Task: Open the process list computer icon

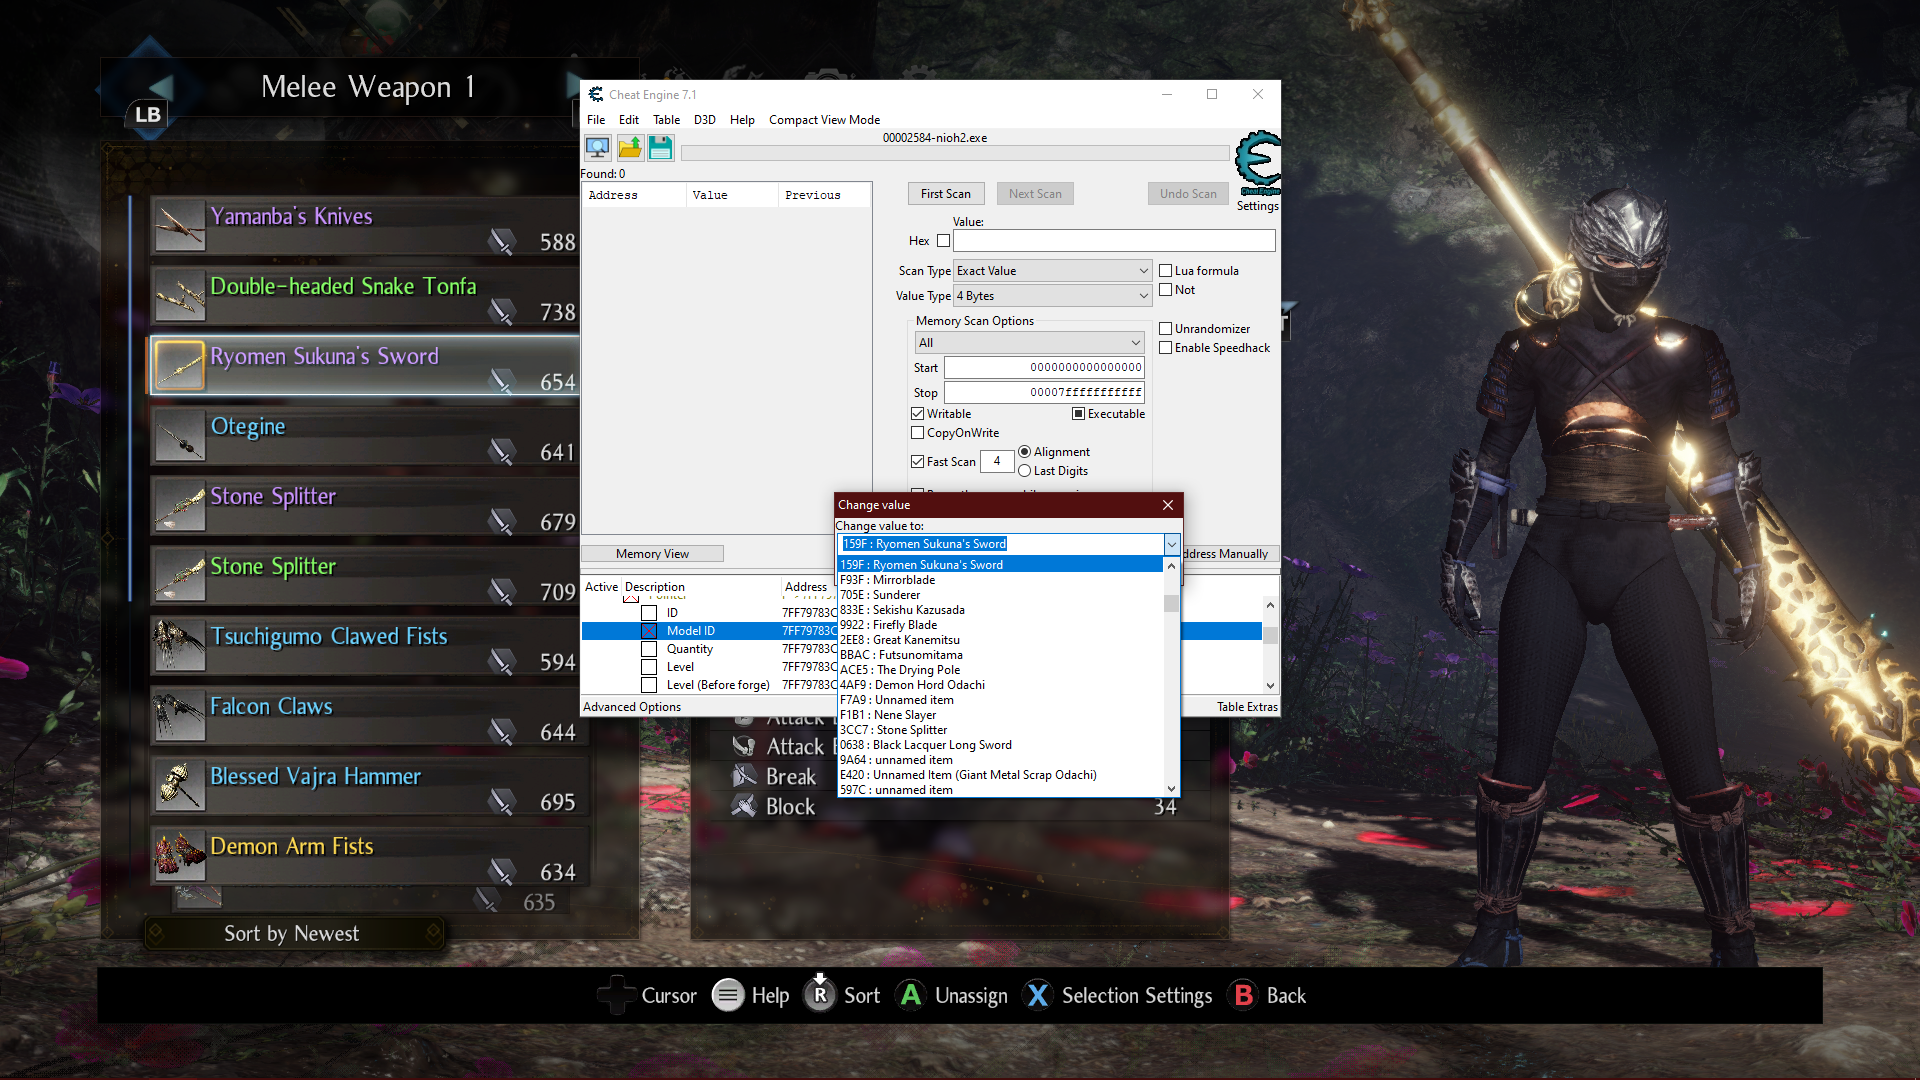Action: (x=597, y=149)
